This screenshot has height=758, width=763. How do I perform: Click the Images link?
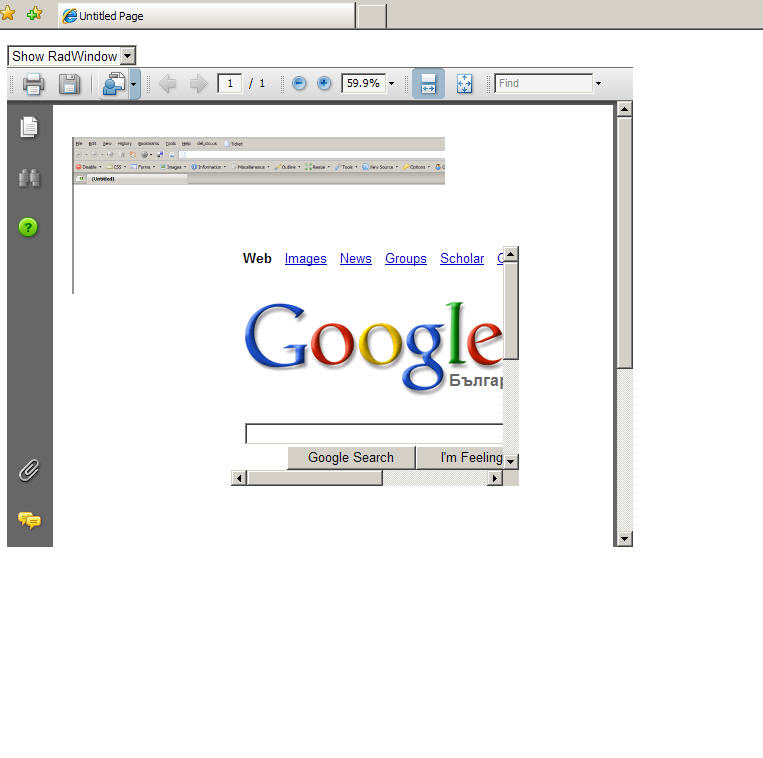pyautogui.click(x=306, y=258)
